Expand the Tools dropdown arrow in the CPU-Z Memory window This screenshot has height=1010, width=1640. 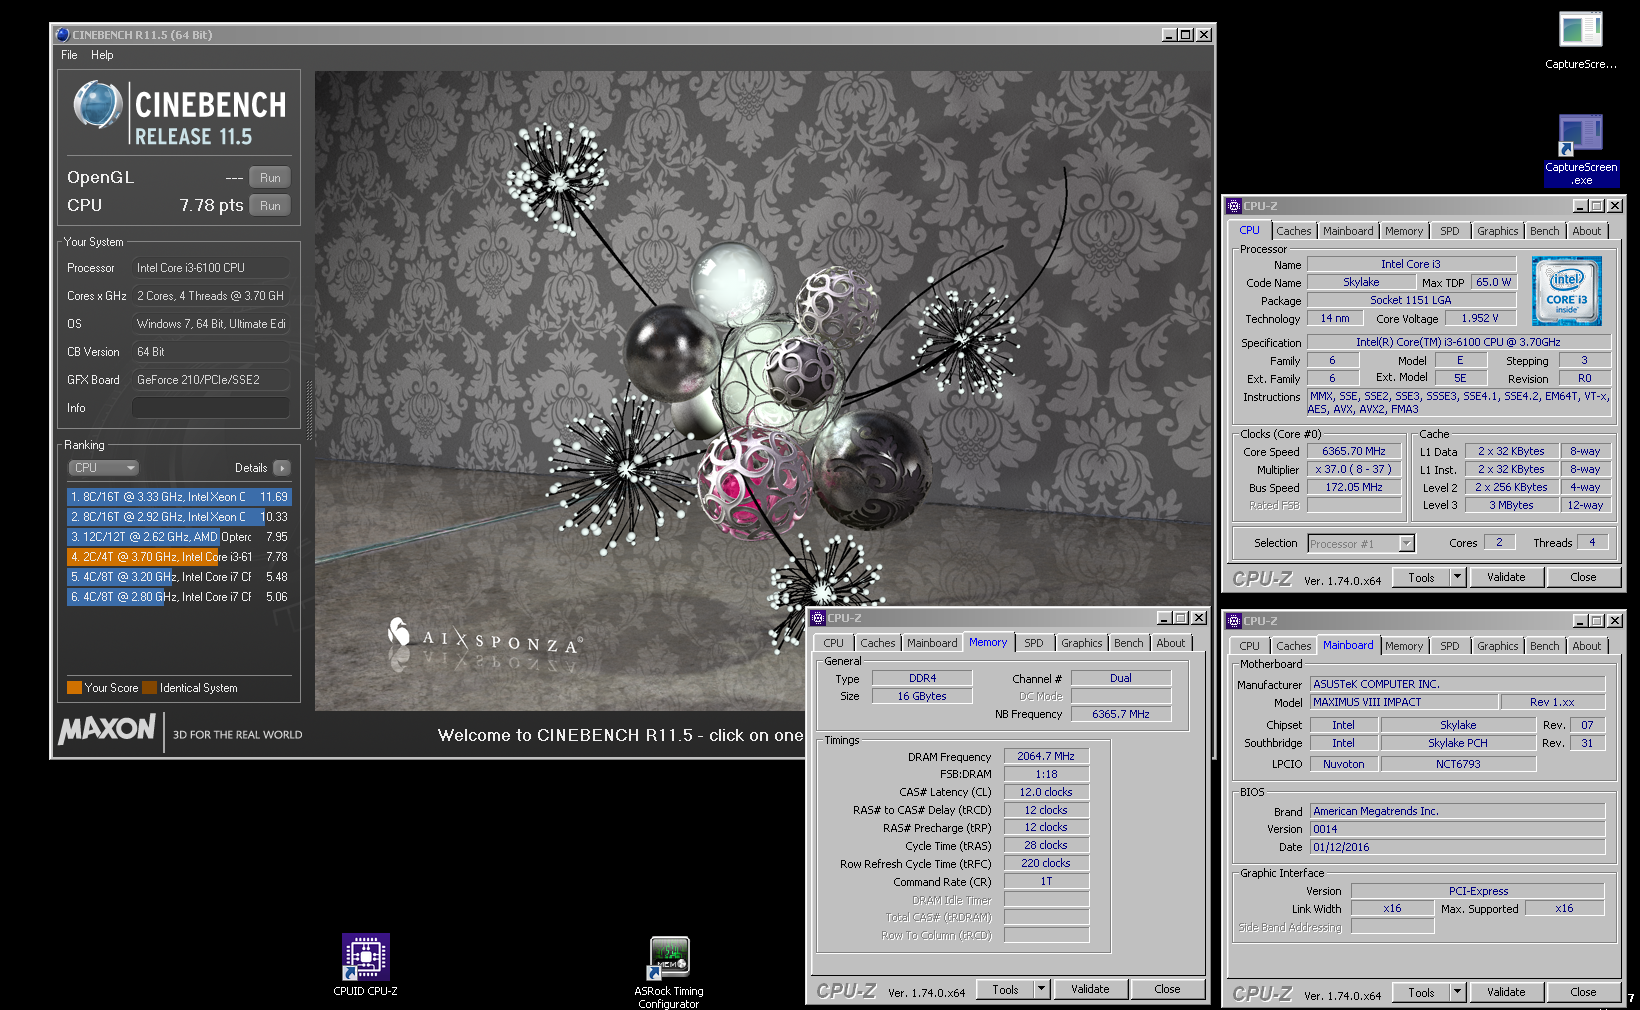[x=1041, y=989]
